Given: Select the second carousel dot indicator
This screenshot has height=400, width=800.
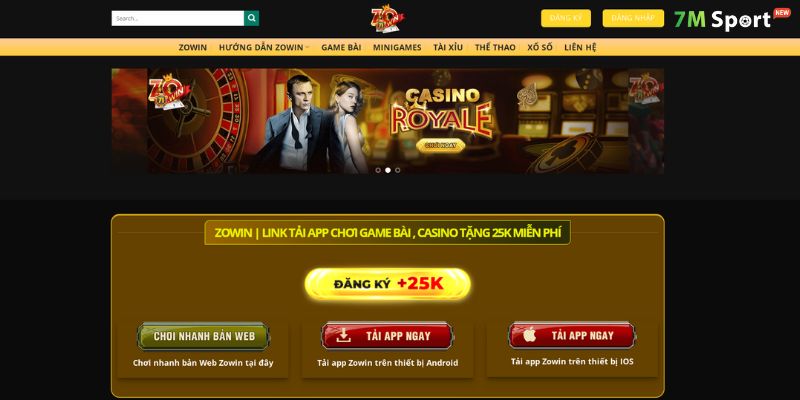Looking at the screenshot, I should pos(388,170).
